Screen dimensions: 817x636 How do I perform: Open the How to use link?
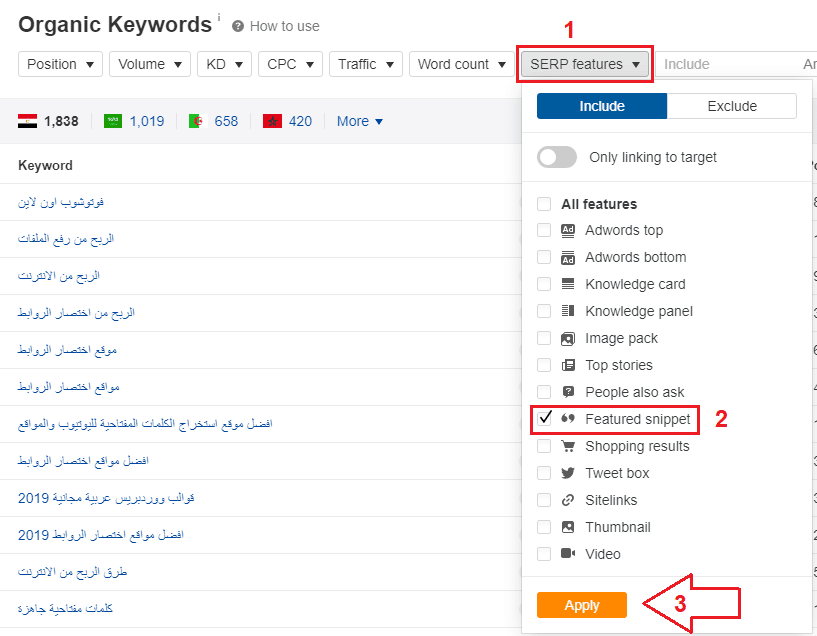pyautogui.click(x=284, y=26)
